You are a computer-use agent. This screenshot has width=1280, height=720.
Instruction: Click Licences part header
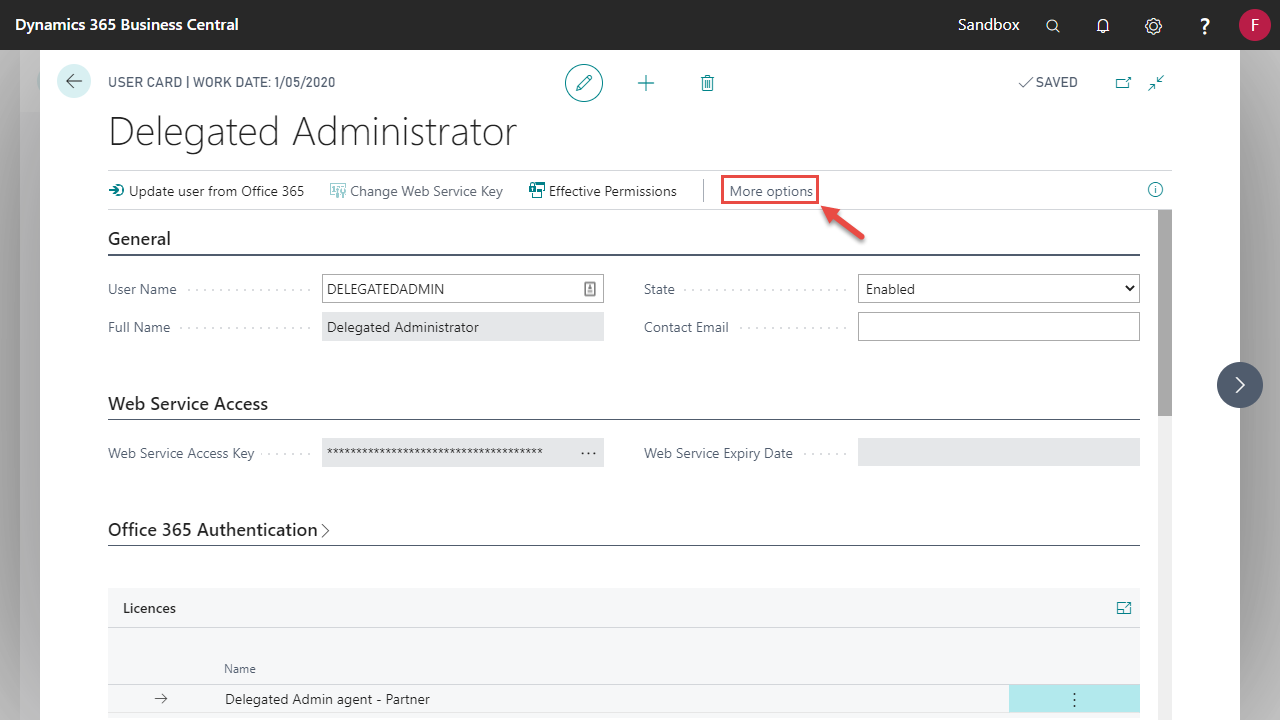tap(149, 608)
